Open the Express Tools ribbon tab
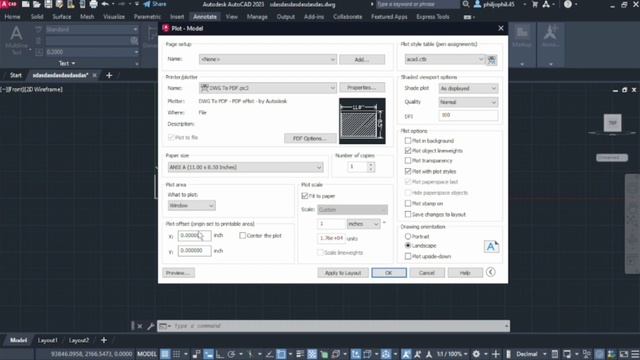Viewport: 640px width, 360px height. click(433, 17)
